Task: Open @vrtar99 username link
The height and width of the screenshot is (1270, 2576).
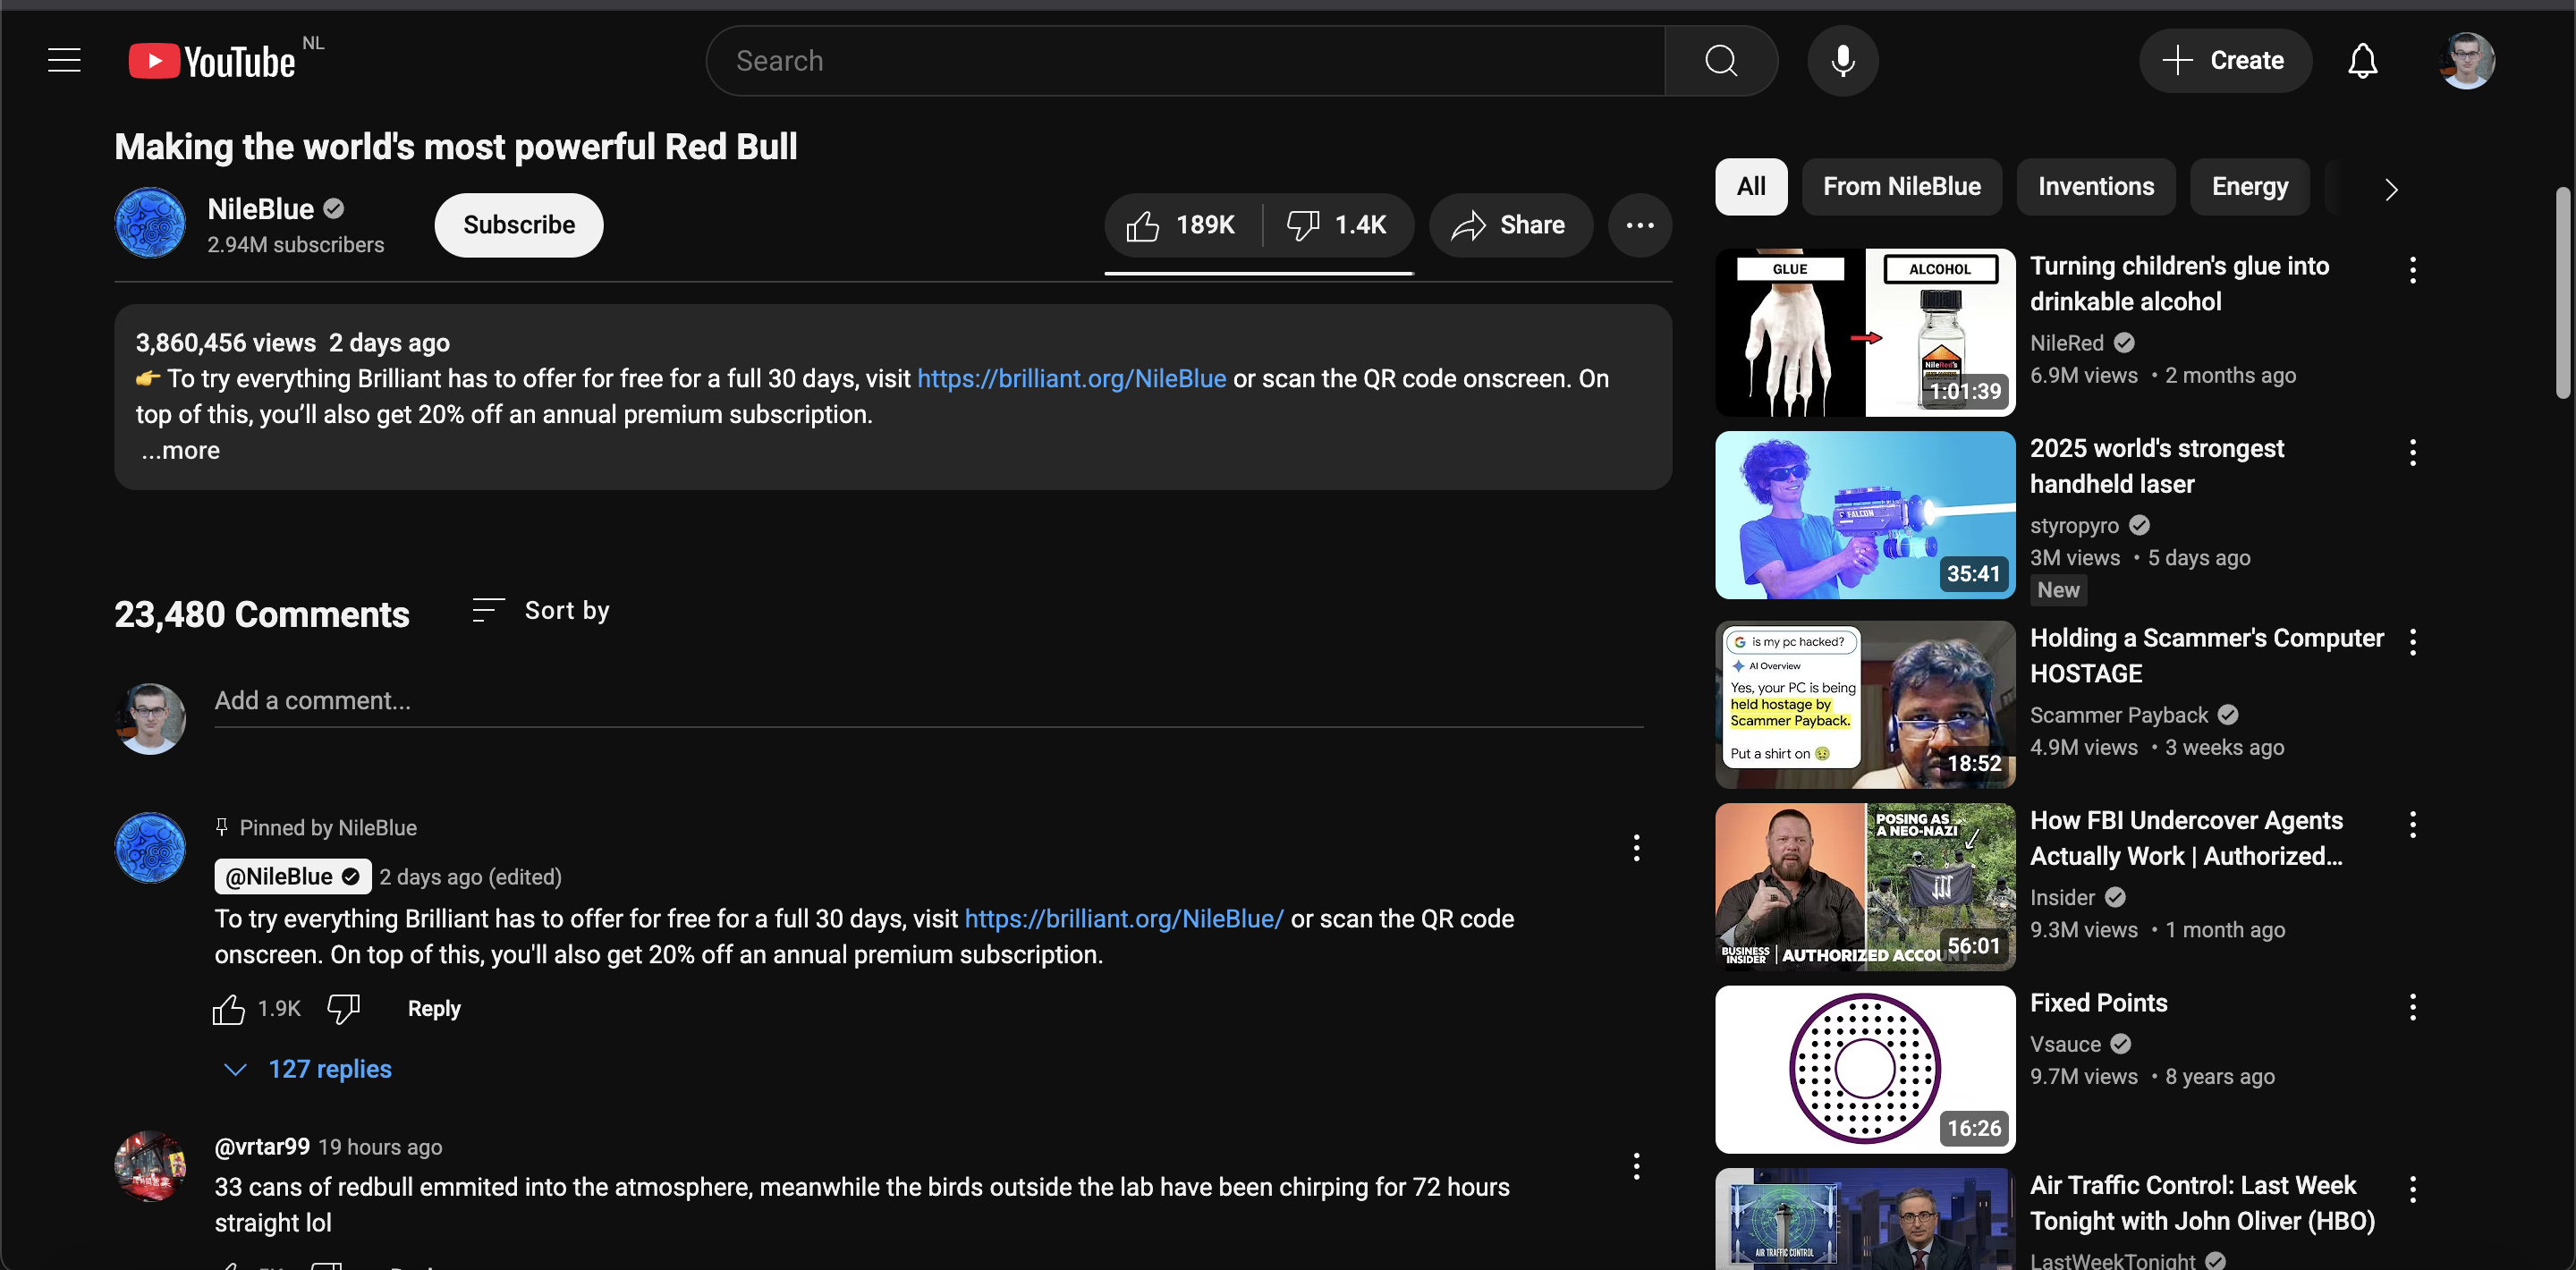Action: click(262, 1147)
